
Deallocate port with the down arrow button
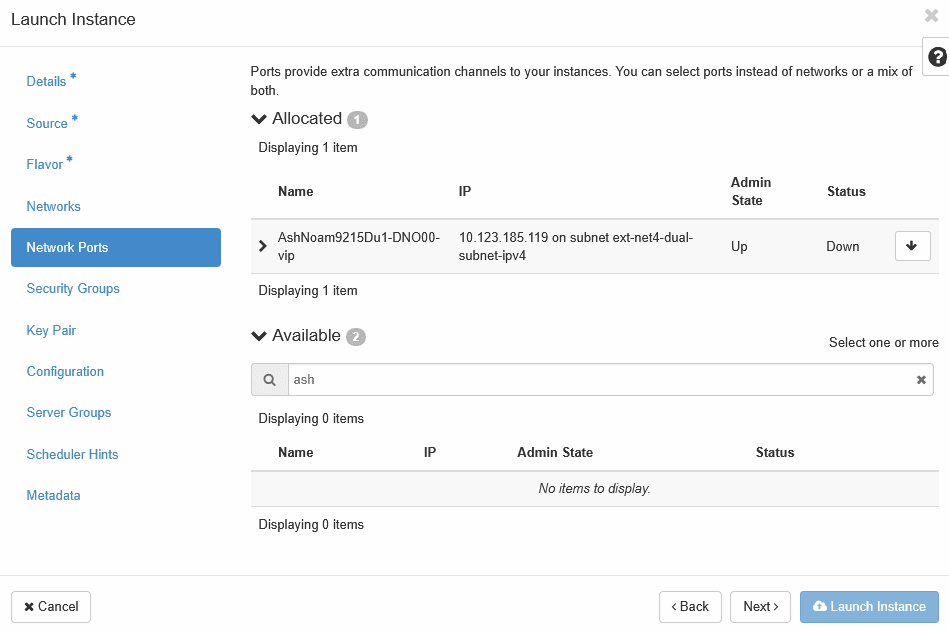coord(912,246)
